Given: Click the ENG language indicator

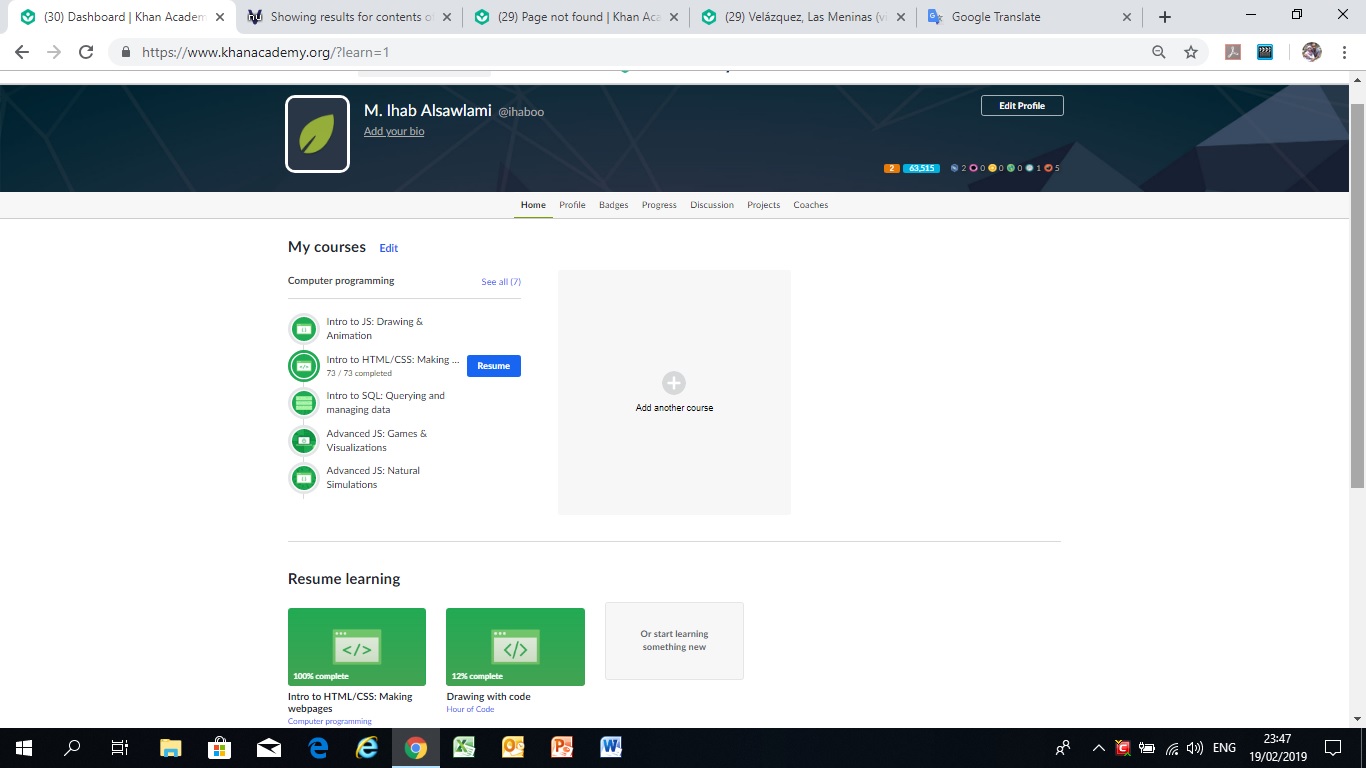Looking at the screenshot, I should tap(1224, 748).
